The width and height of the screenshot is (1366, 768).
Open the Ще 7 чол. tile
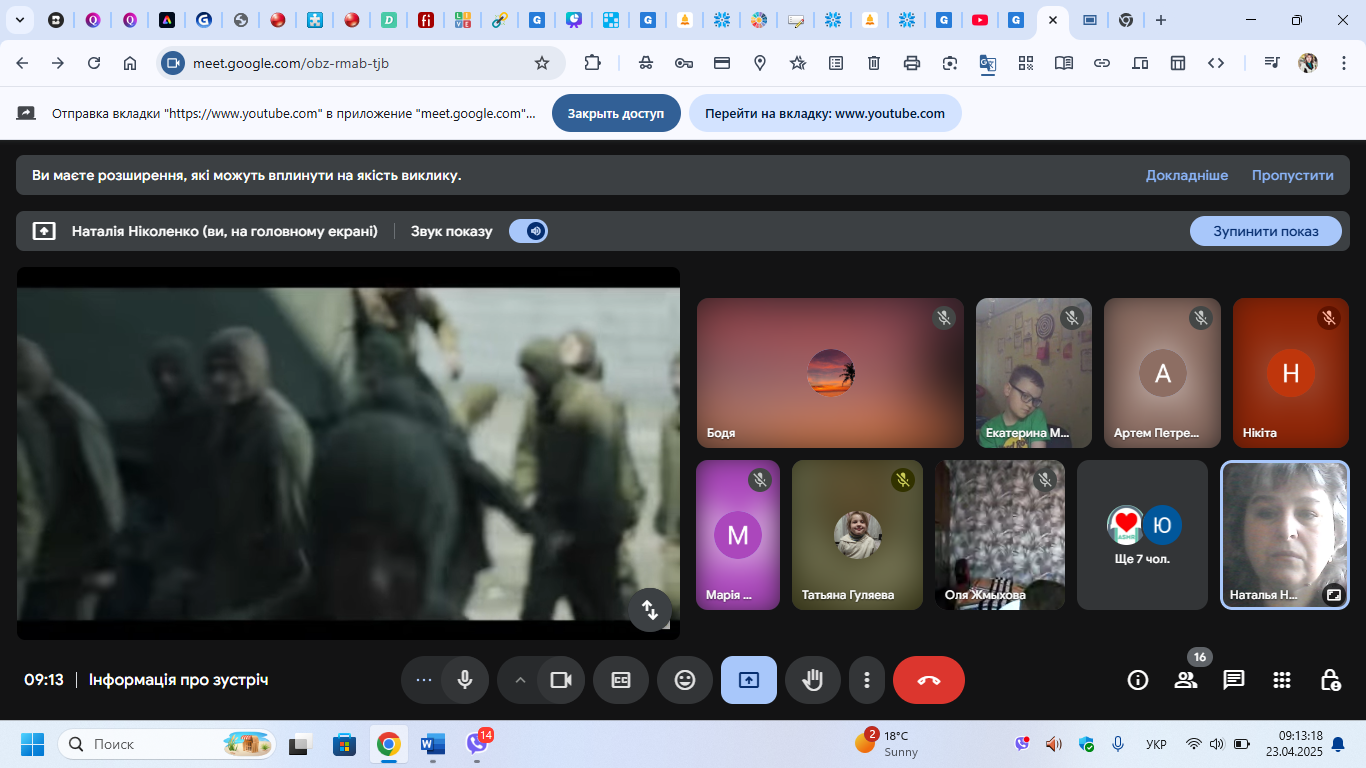pyautogui.click(x=1142, y=535)
